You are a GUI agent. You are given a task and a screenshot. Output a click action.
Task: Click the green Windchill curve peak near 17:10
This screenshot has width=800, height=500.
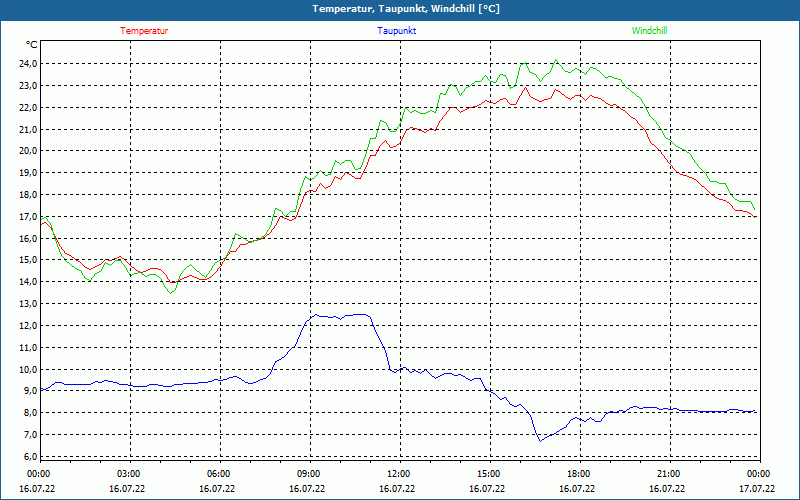tap(556, 60)
